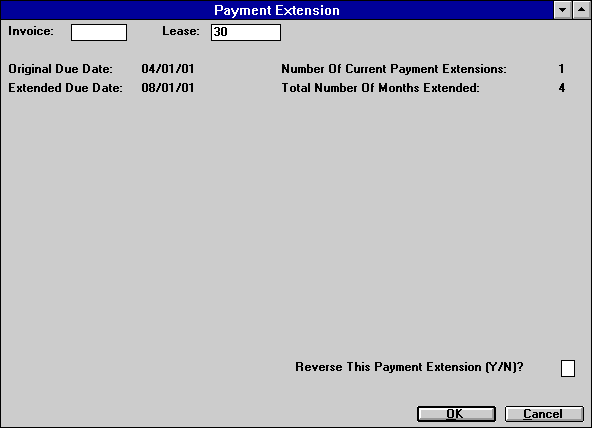This screenshot has height=428, width=592.
Task: Click the Number Of Current Payment Extensions label
Action: click(394, 69)
